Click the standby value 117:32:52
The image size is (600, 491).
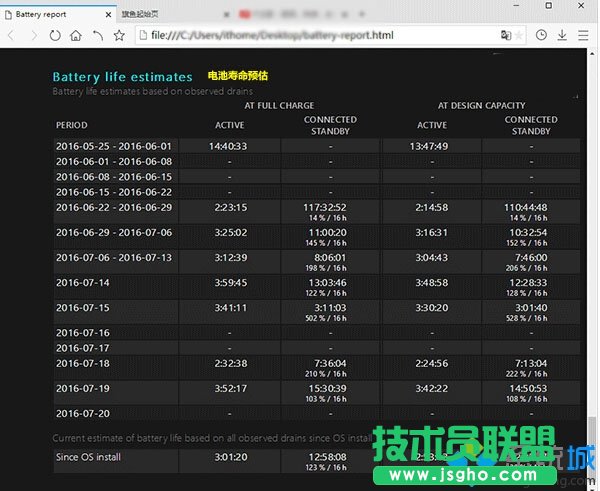tap(325, 207)
